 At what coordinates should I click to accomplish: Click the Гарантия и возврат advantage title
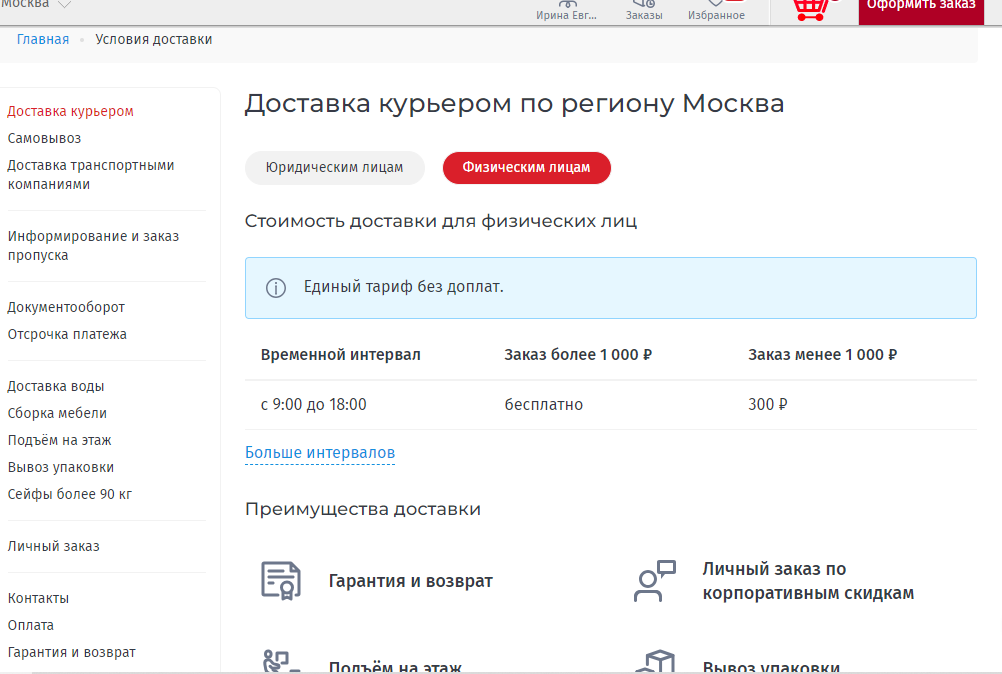point(410,581)
